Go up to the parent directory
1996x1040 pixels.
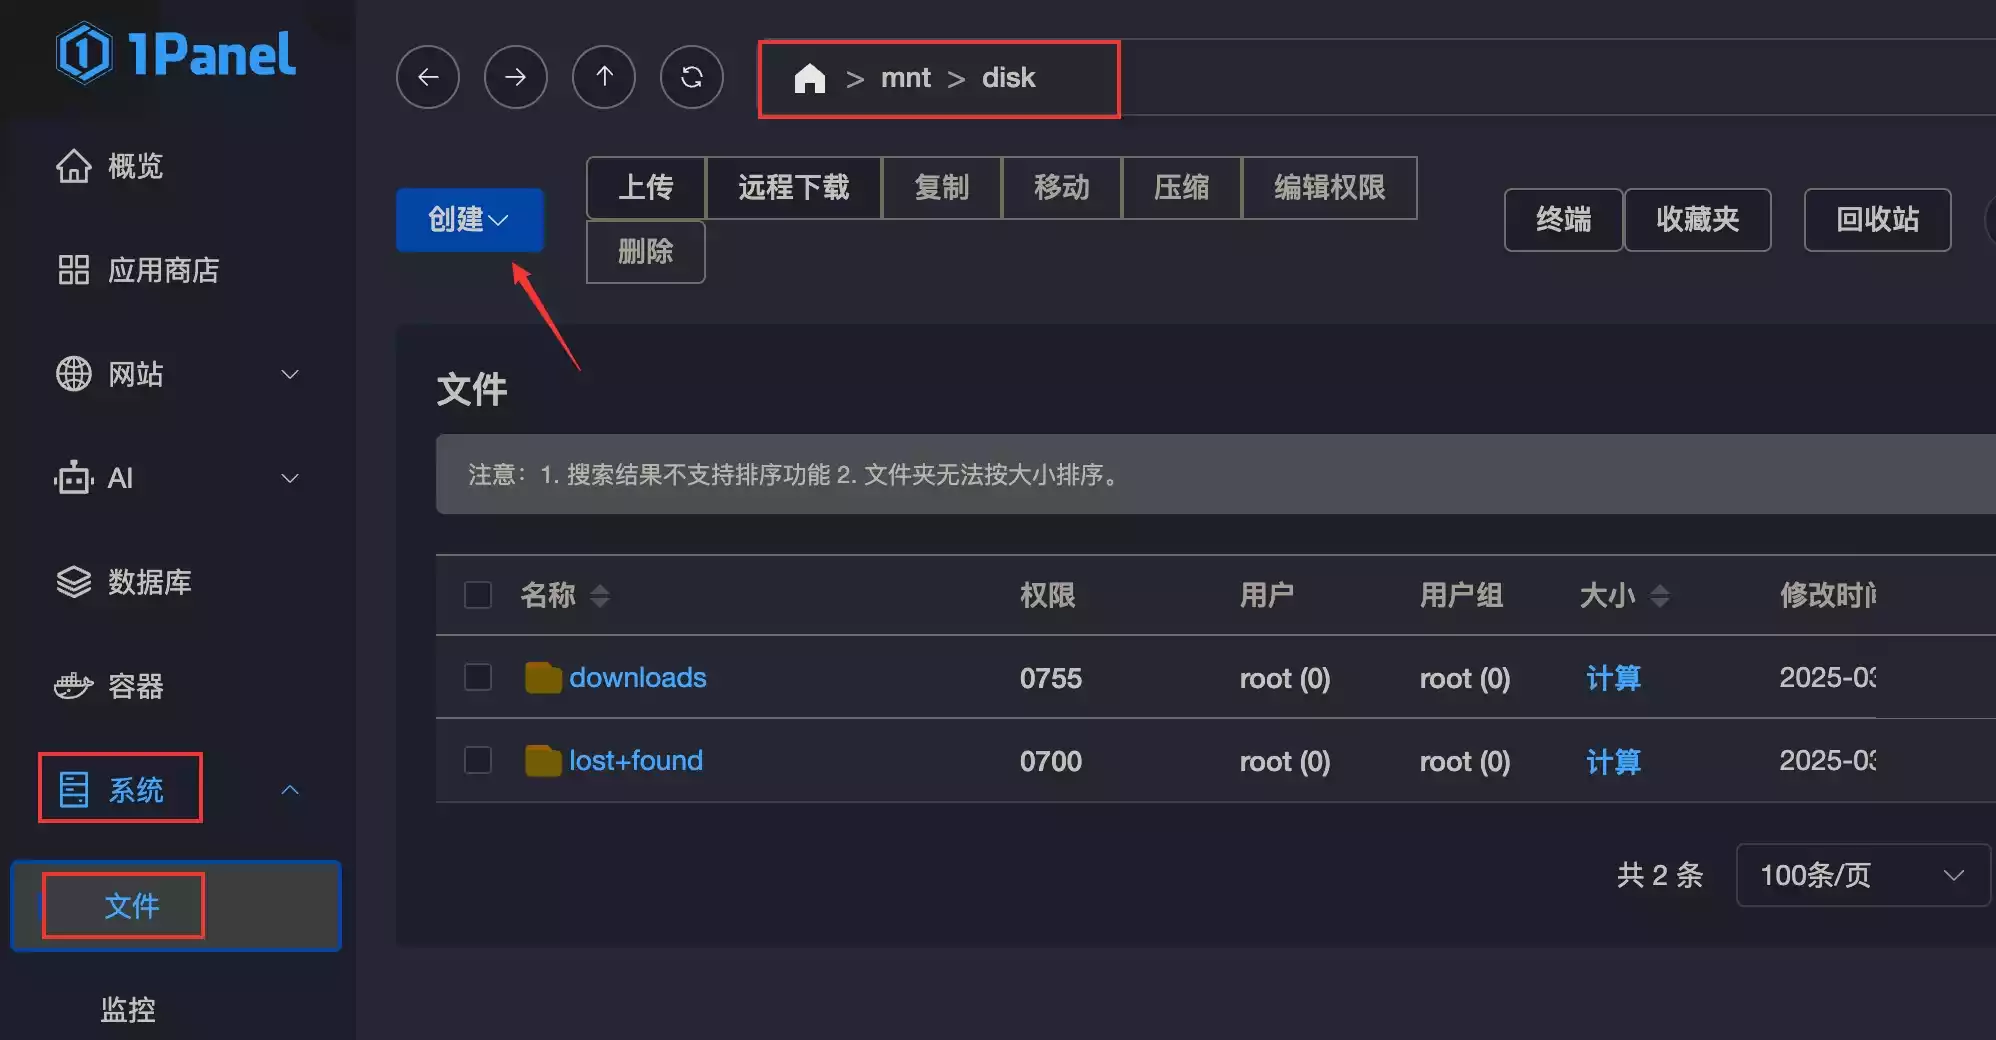point(604,77)
